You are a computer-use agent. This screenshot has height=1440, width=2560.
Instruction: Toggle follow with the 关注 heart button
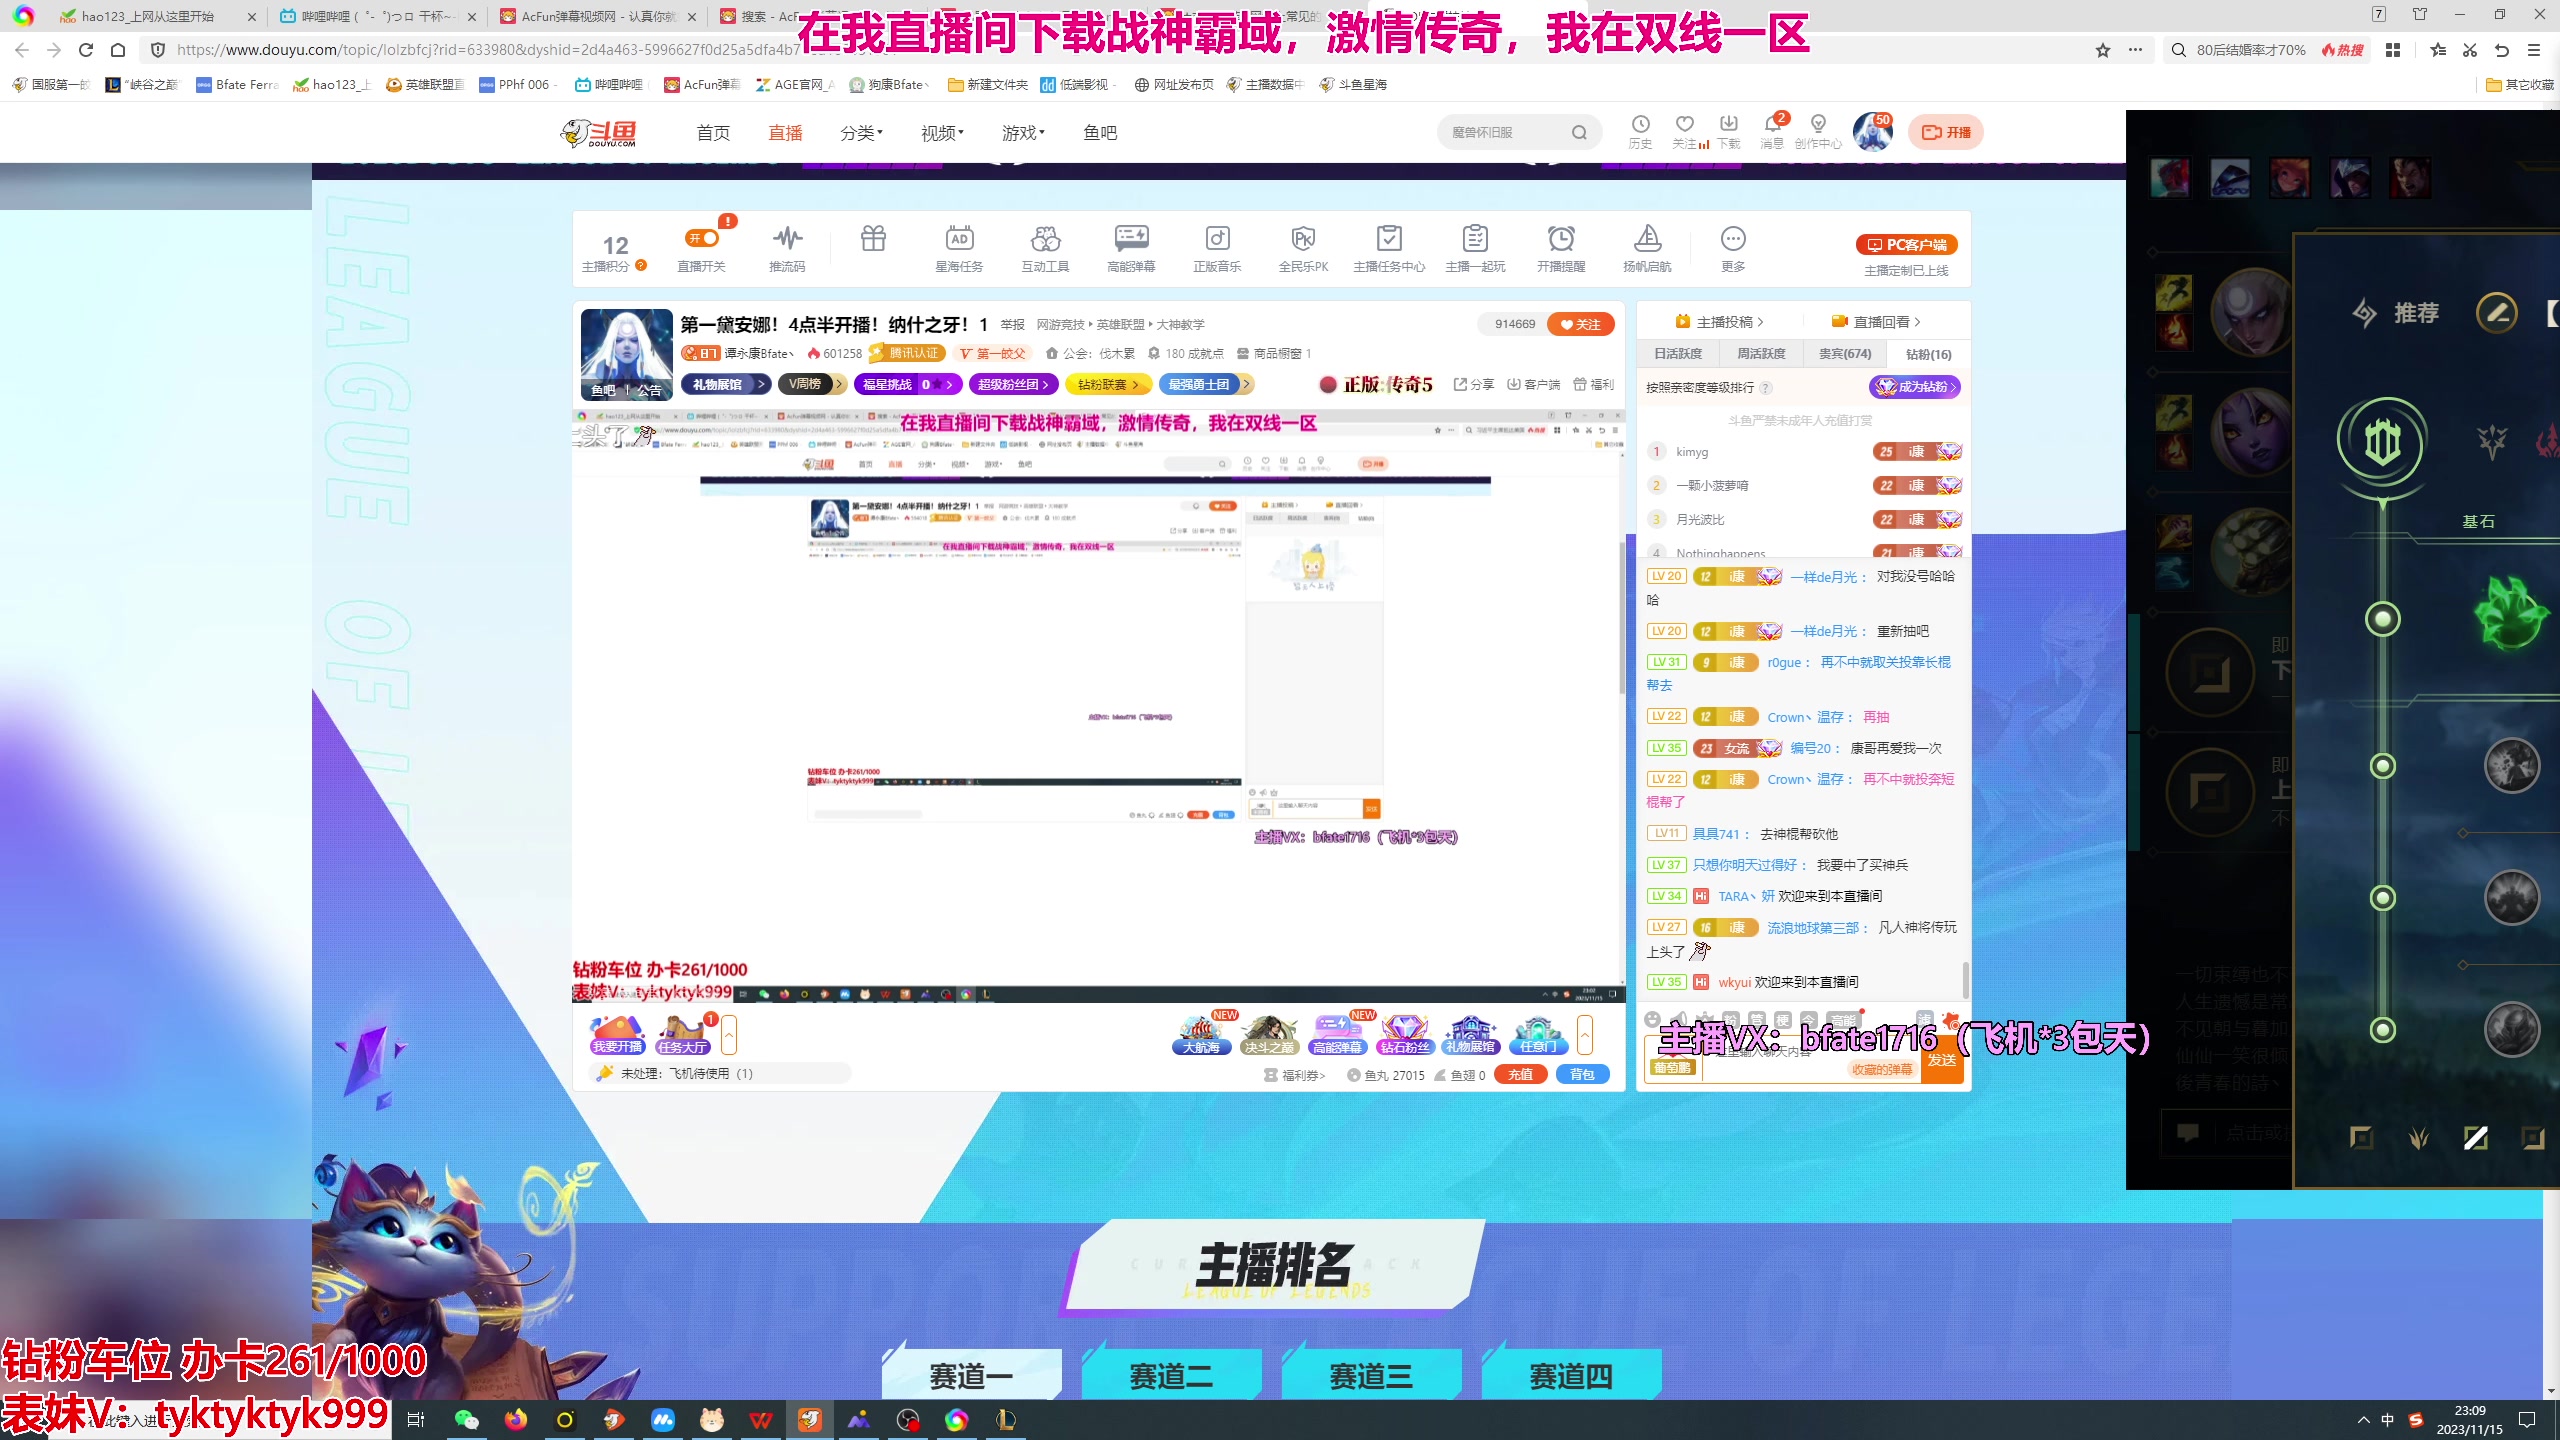pyautogui.click(x=1580, y=324)
